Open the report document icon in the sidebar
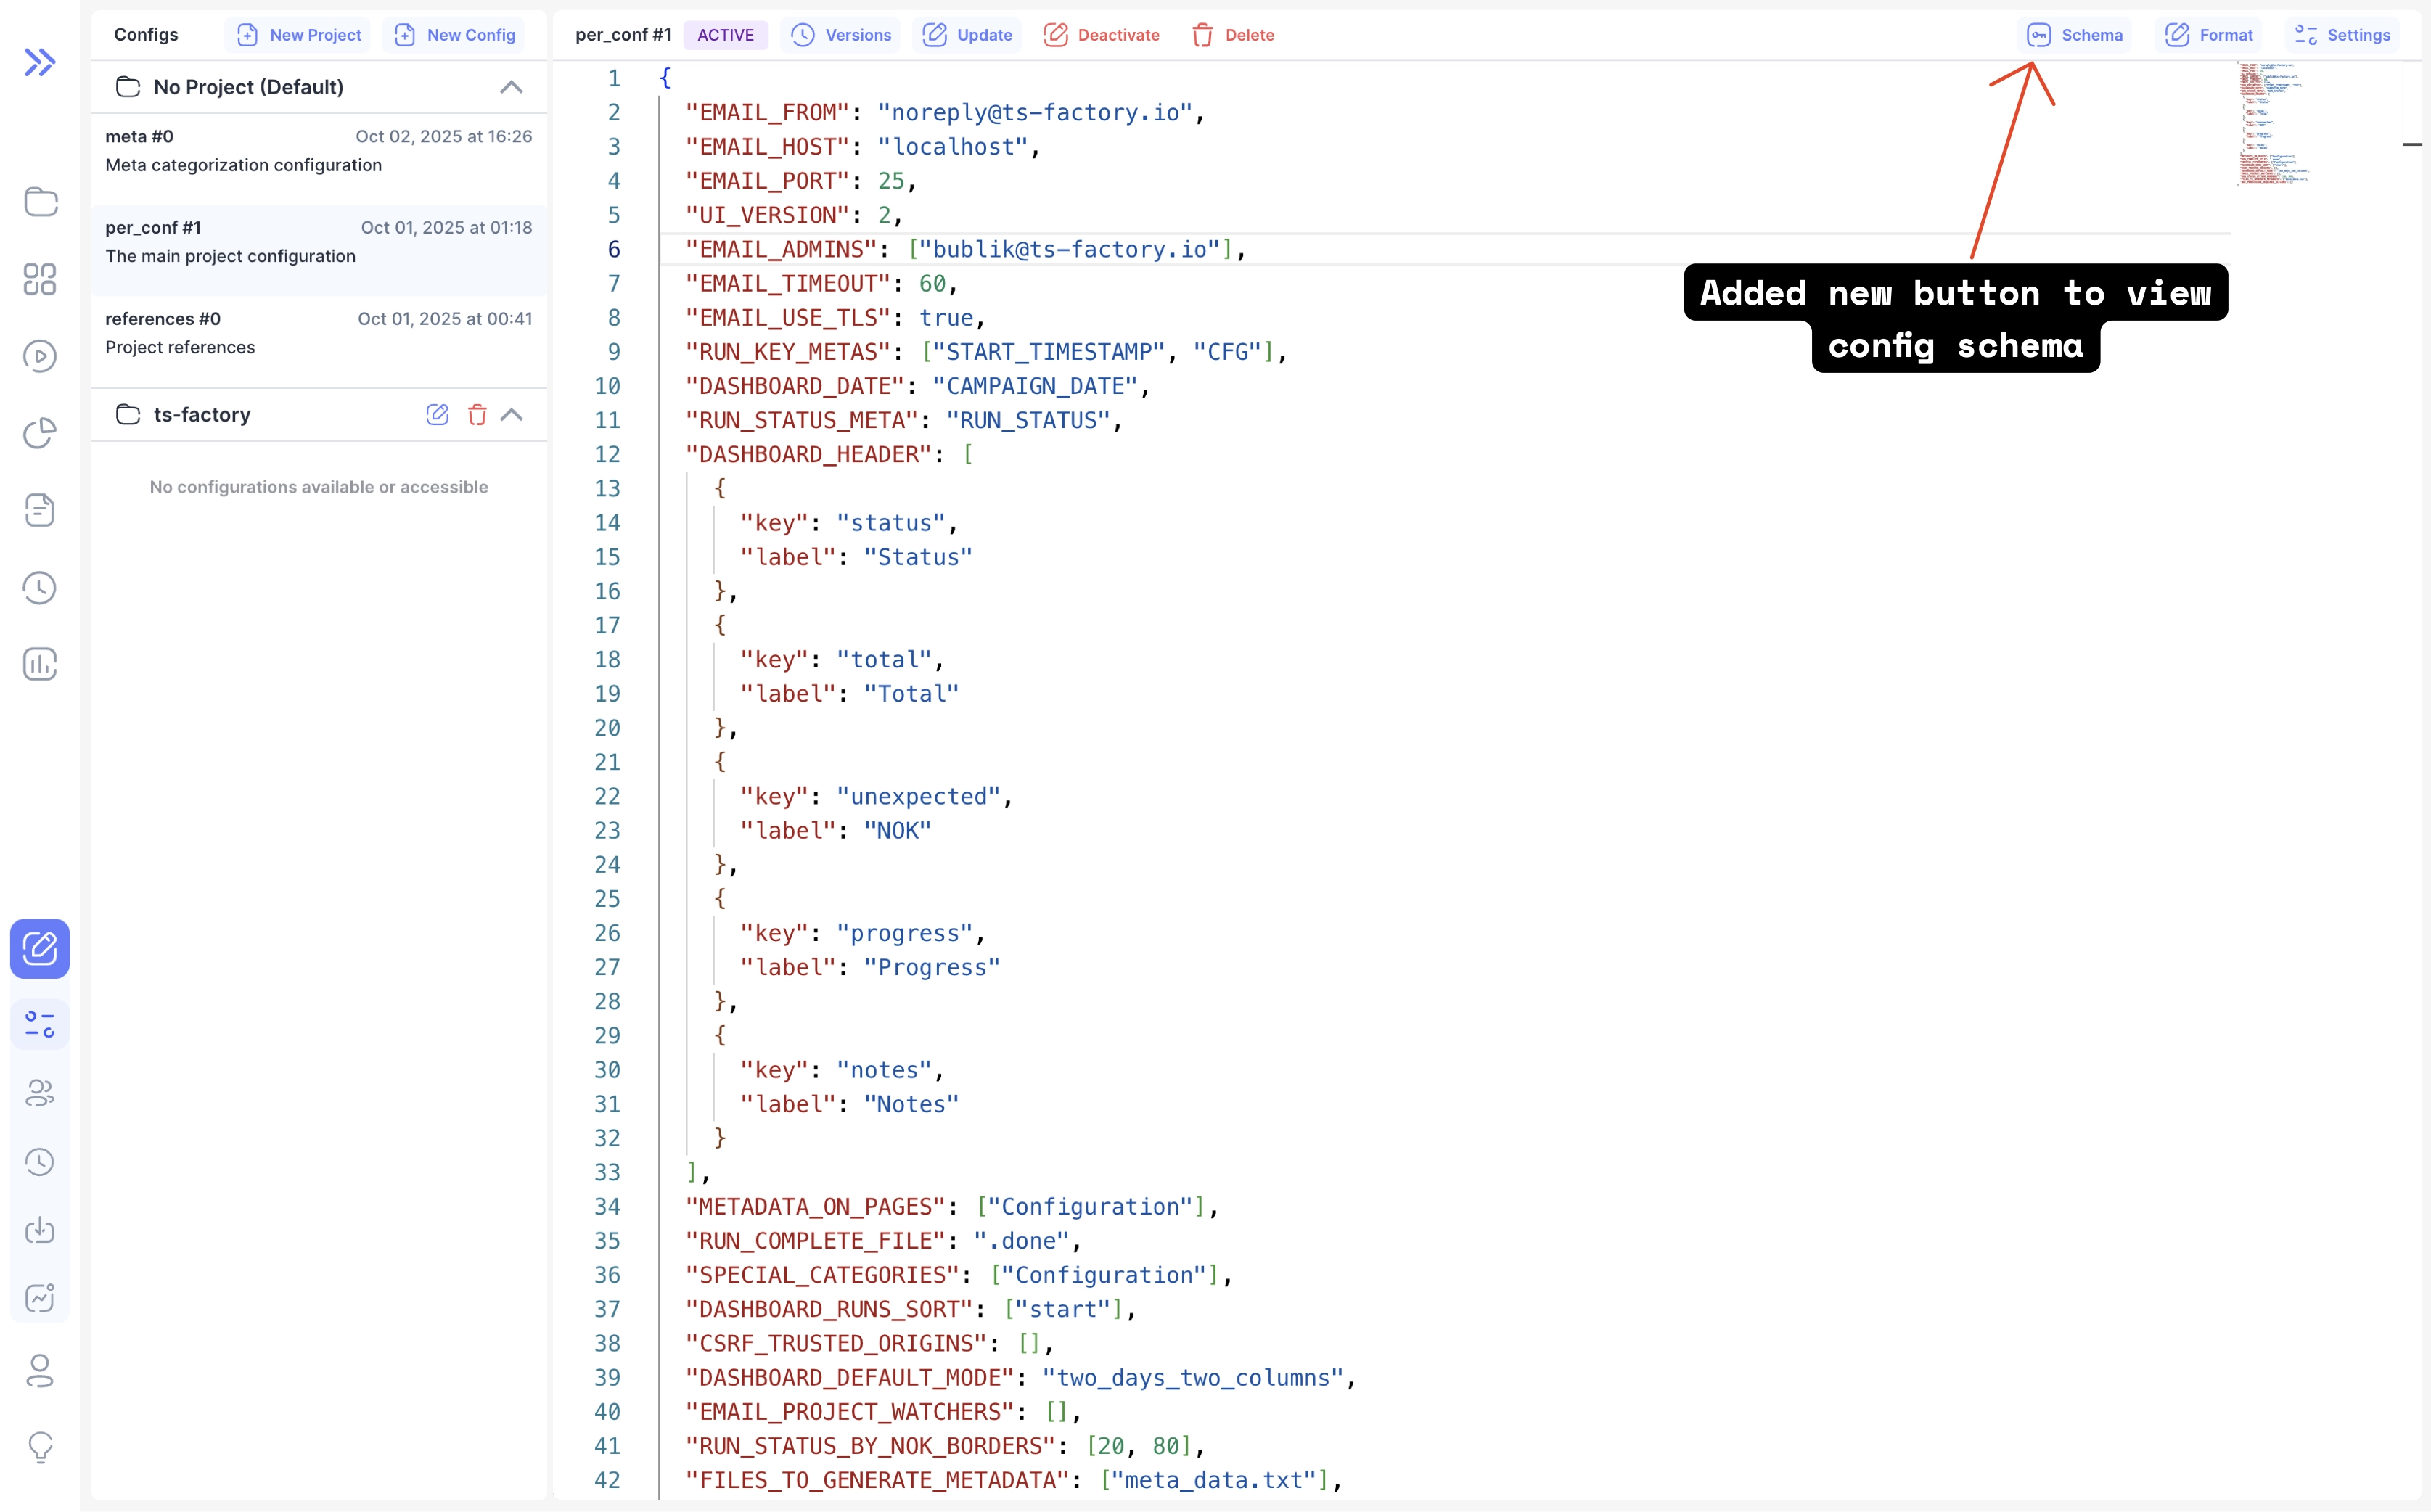Image resolution: width=2431 pixels, height=1512 pixels. 41,510
